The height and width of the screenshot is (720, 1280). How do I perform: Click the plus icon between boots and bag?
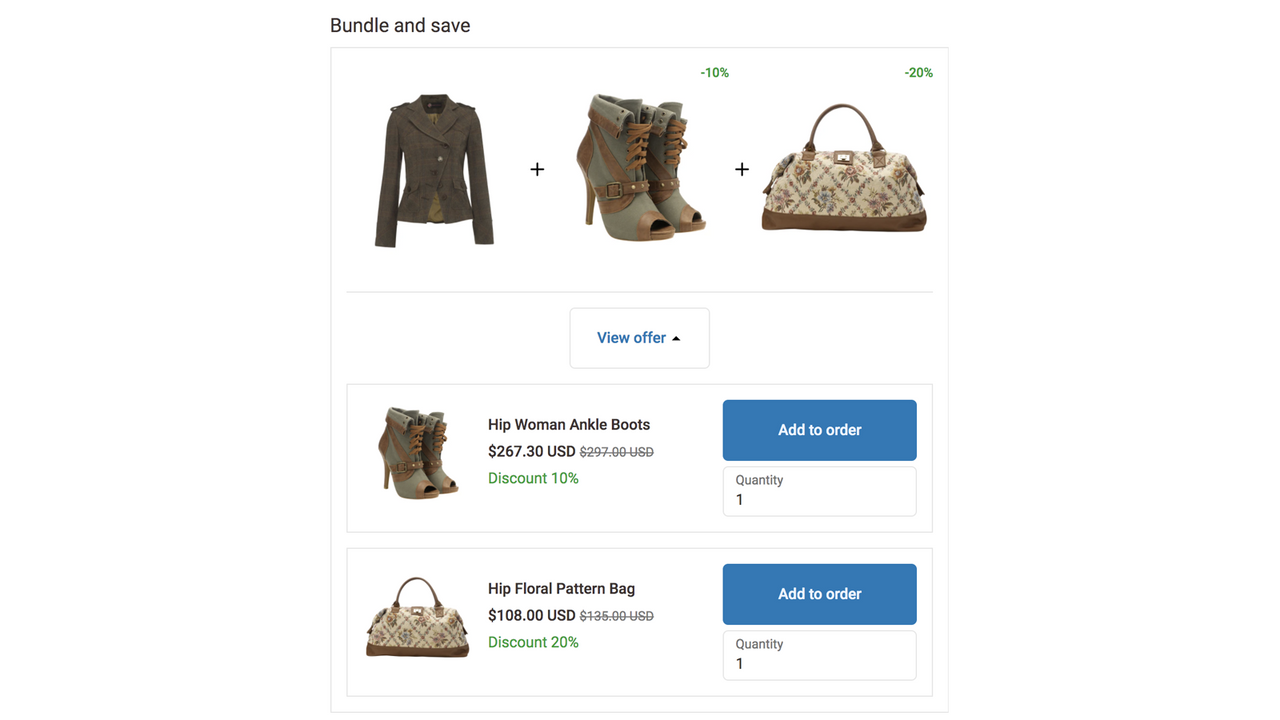coord(741,169)
